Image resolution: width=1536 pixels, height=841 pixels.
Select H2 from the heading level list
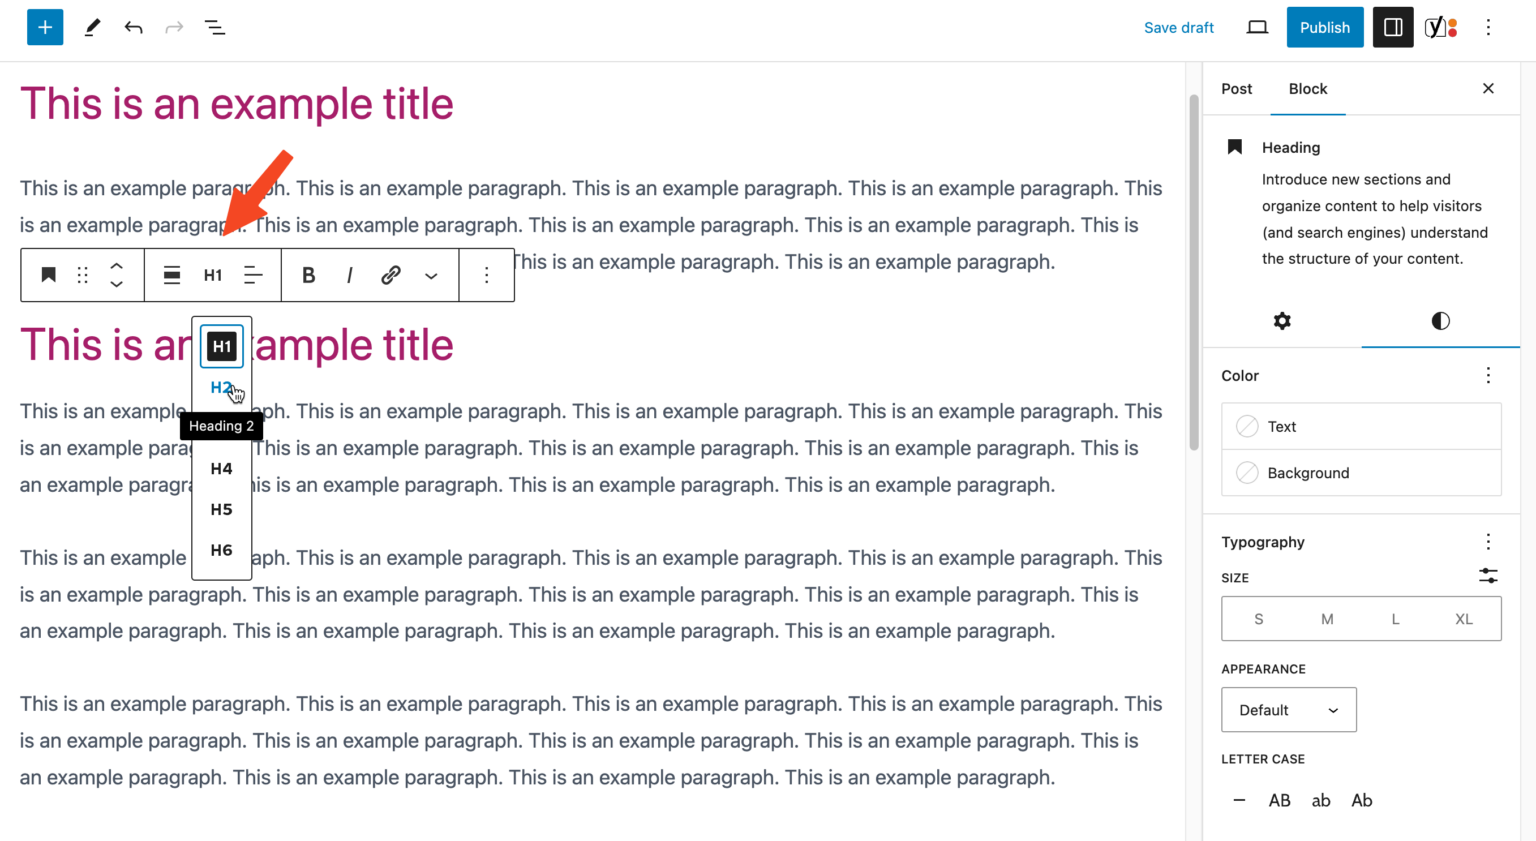220,388
